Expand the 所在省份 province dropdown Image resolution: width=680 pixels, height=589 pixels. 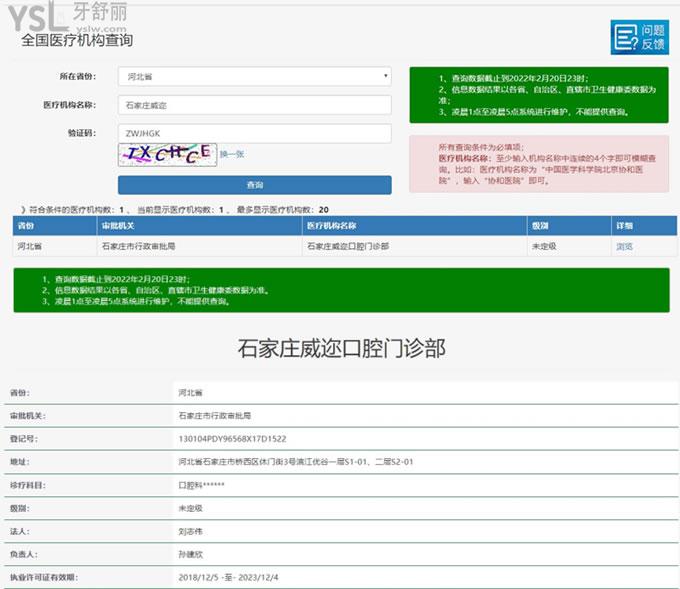(255, 76)
